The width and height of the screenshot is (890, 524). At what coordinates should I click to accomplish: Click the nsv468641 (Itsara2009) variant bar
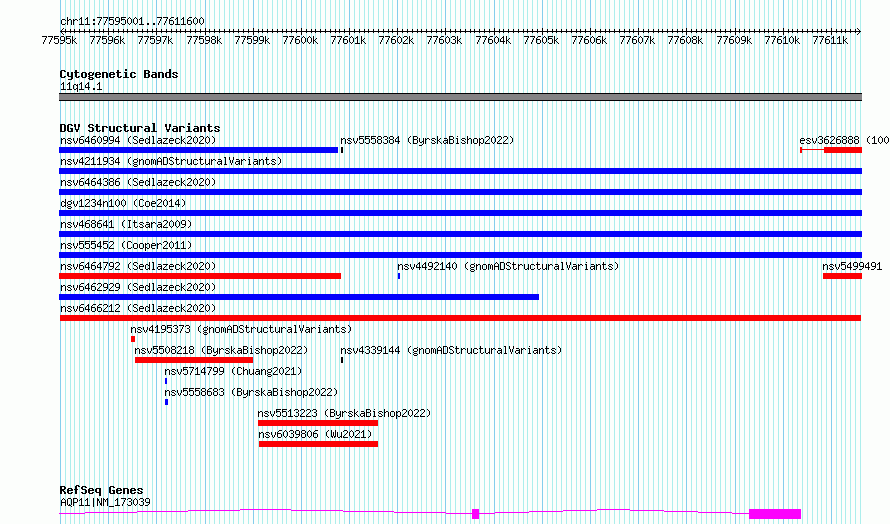[460, 234]
